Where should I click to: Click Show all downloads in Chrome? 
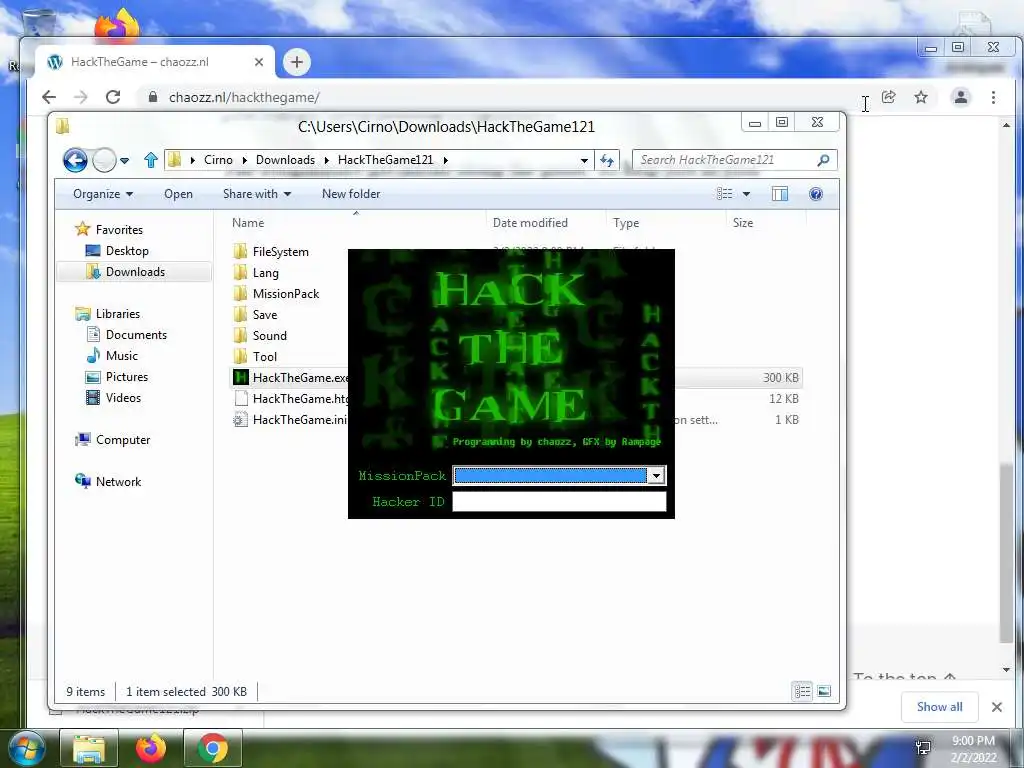coord(939,707)
